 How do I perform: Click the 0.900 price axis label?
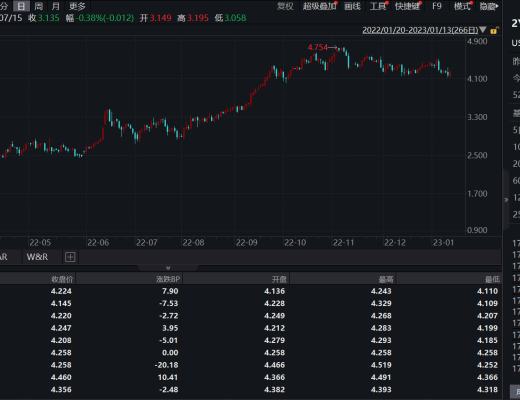tap(477, 230)
